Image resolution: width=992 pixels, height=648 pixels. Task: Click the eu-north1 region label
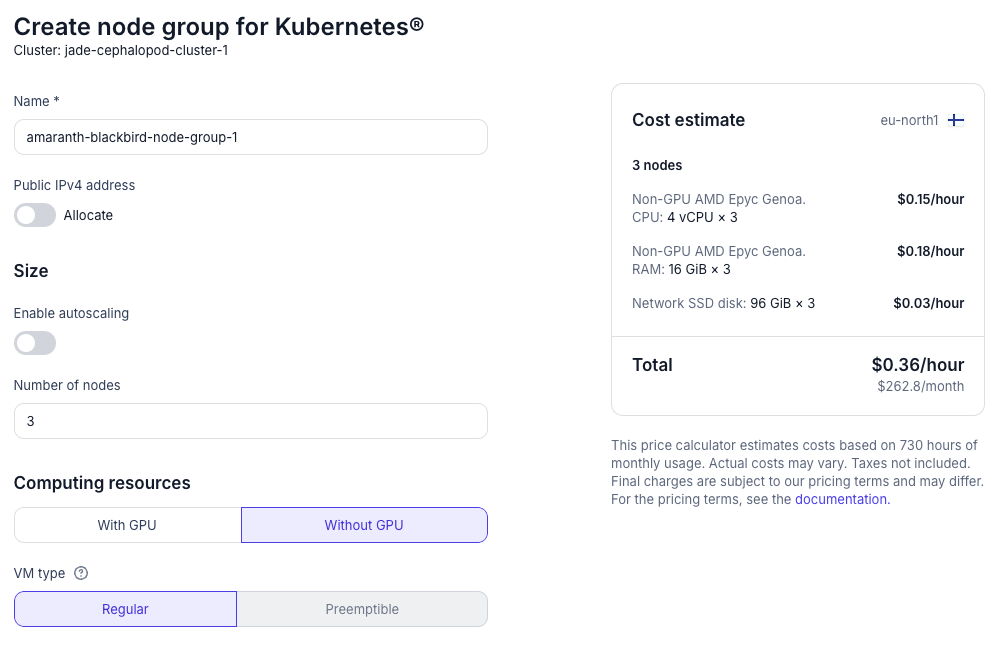(x=909, y=120)
